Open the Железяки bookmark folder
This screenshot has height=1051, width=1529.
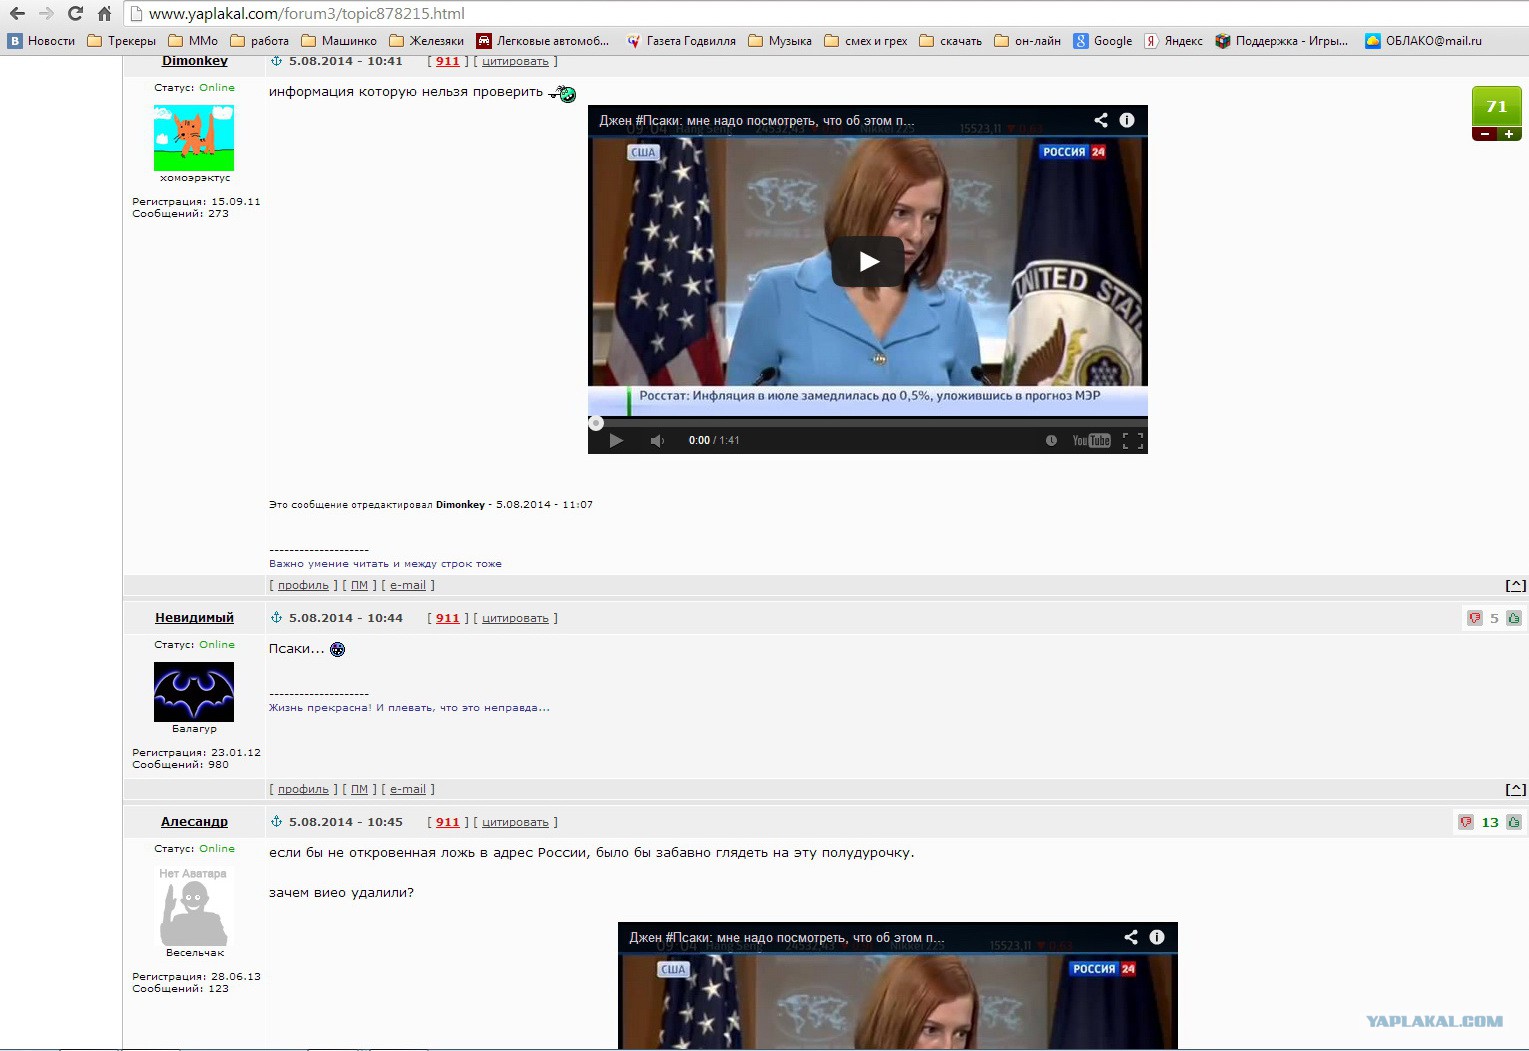tap(427, 41)
